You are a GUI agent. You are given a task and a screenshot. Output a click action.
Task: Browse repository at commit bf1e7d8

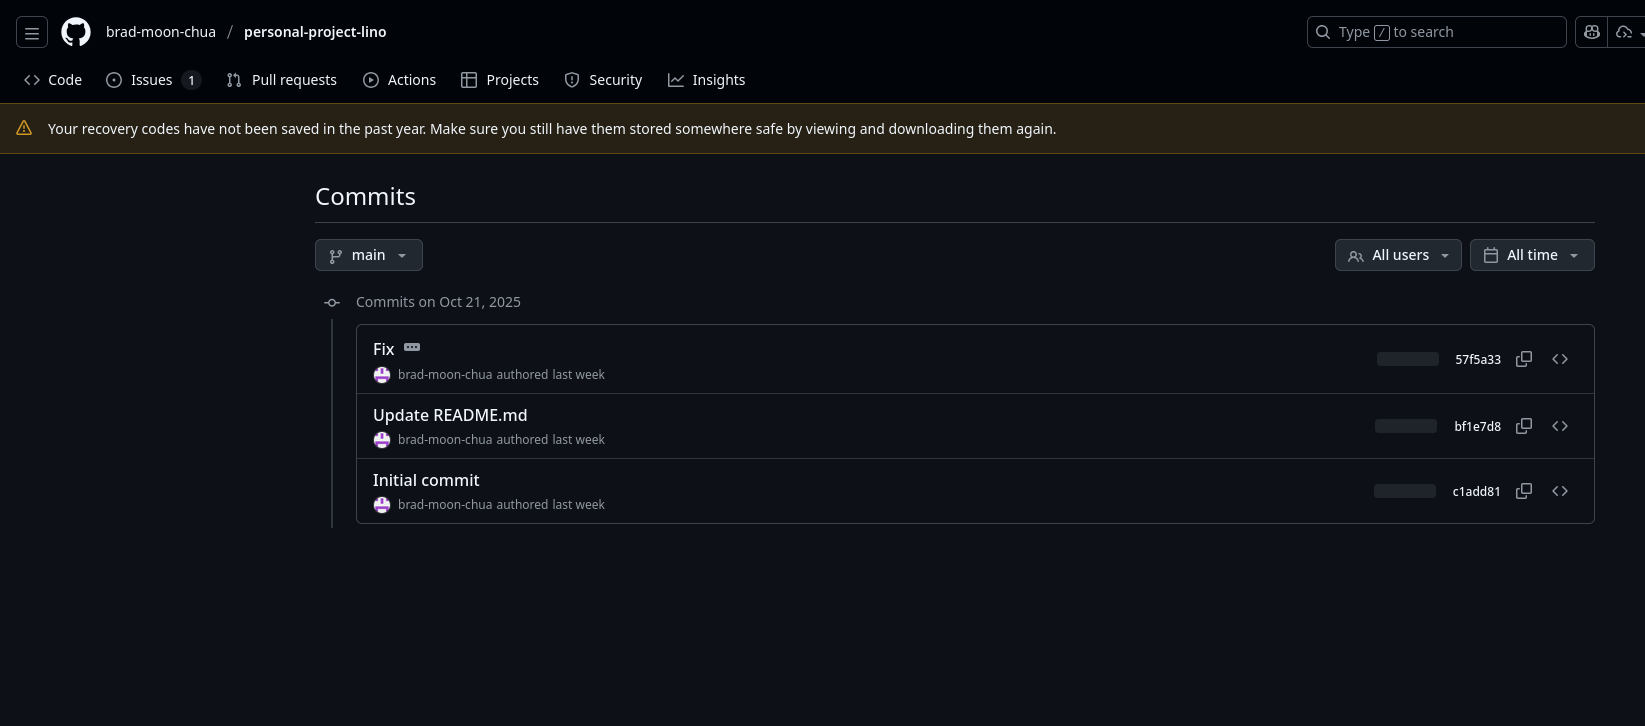1559,426
